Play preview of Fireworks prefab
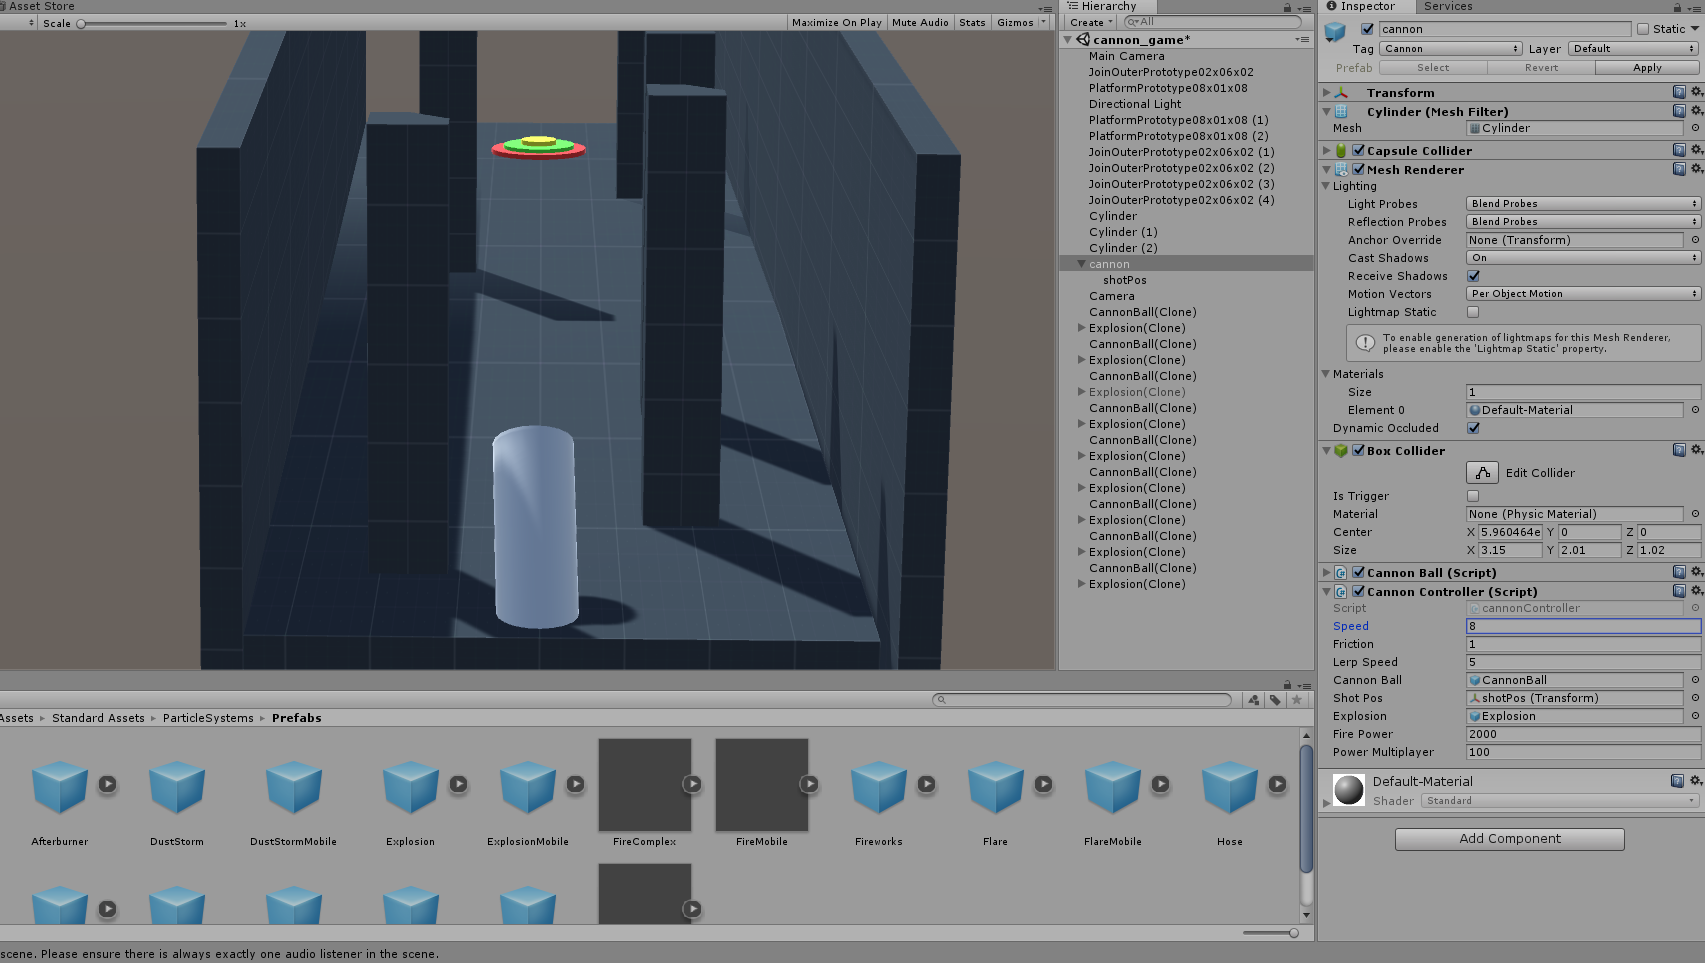Screen dimensions: 1705x963 coord(926,784)
